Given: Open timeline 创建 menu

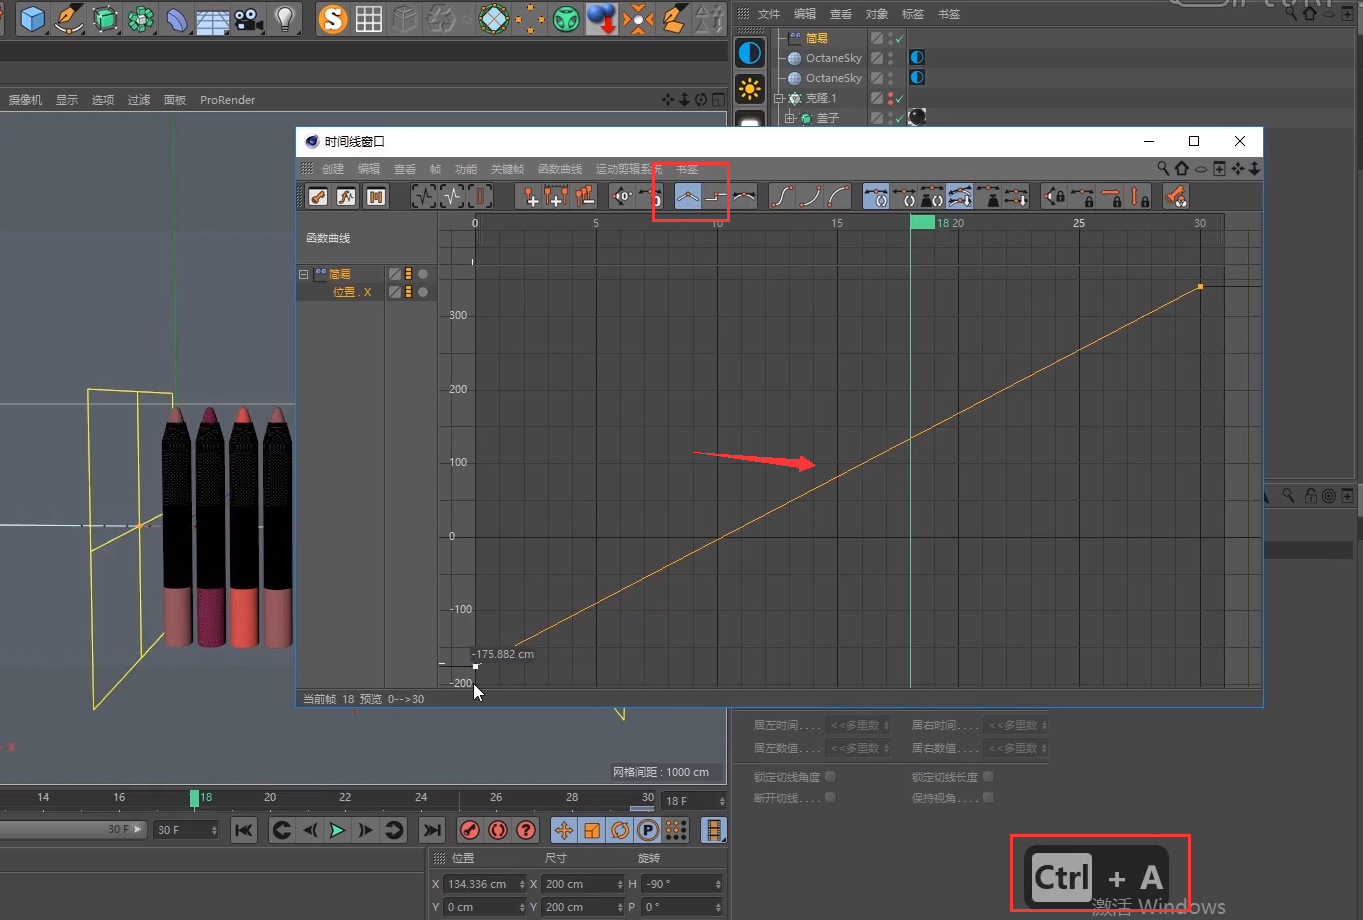Looking at the screenshot, I should (332, 169).
